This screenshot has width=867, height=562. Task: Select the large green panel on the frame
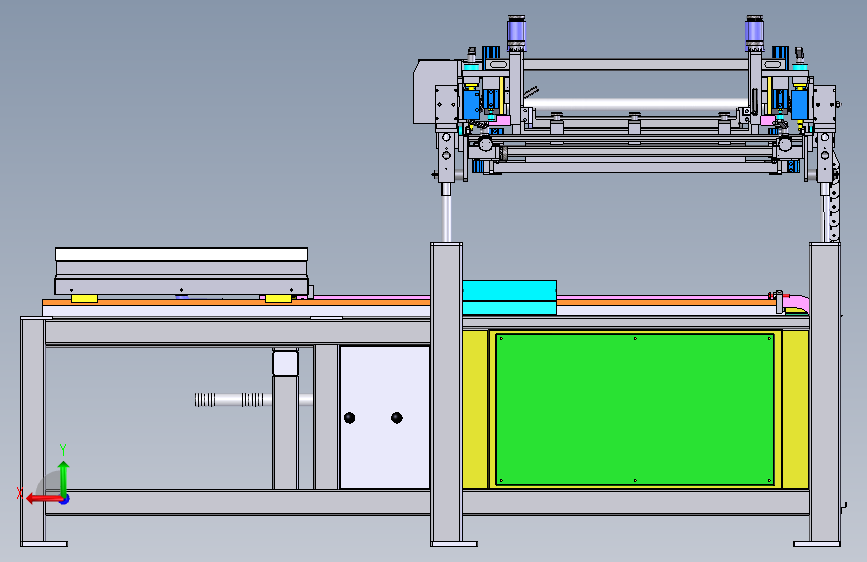coord(635,409)
